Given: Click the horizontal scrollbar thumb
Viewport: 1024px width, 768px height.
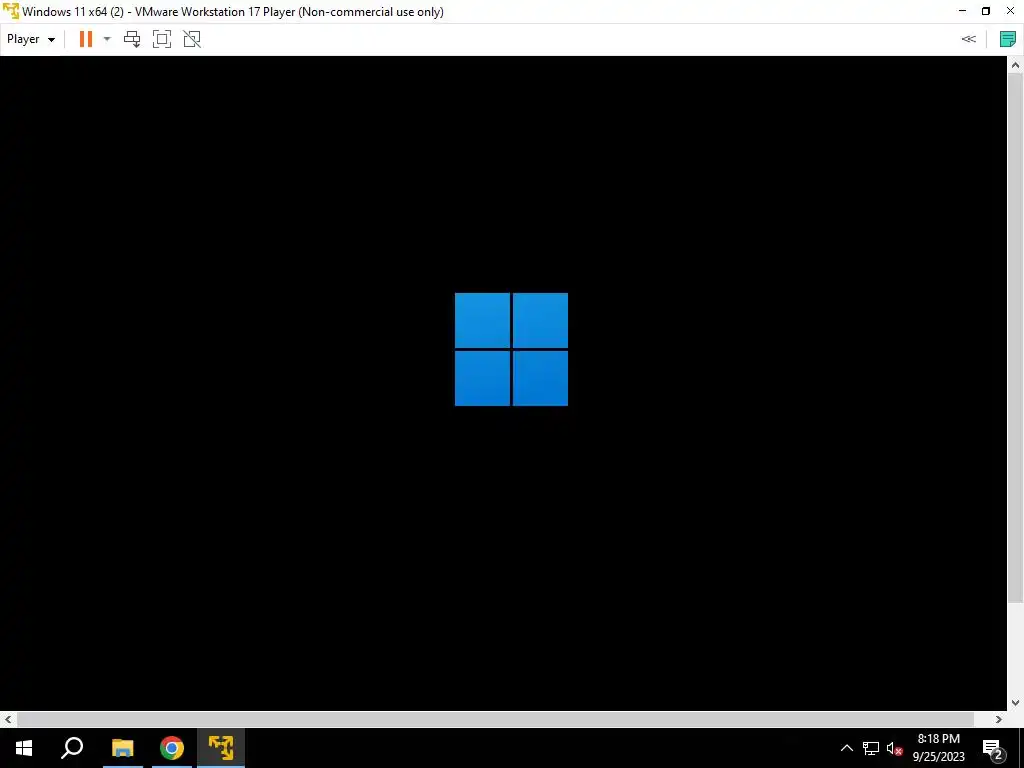Looking at the screenshot, I should [x=495, y=719].
